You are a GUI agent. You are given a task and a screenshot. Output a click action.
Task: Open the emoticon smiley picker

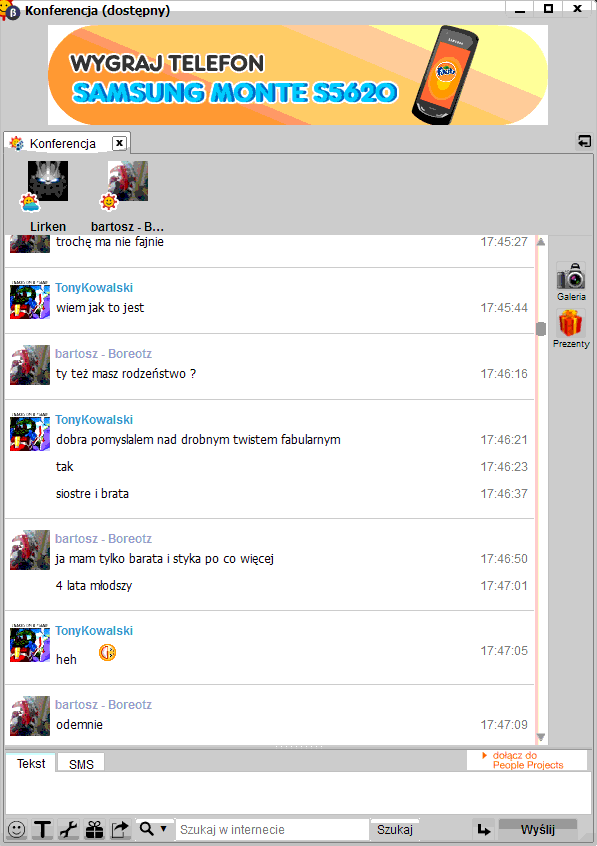[x=17, y=829]
